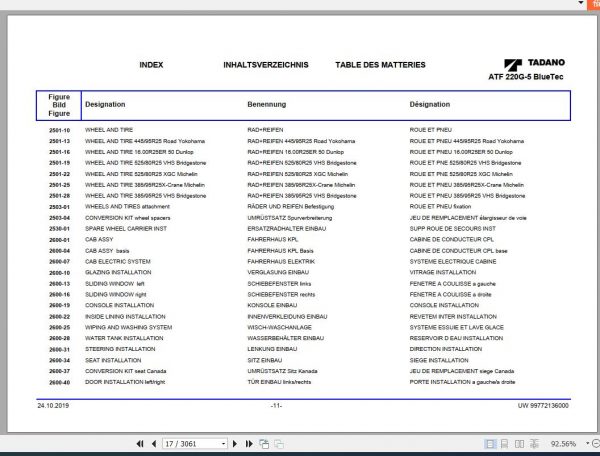Click the INHALTSVERZEICHNIS heading
This screenshot has width=600, height=456.
(x=266, y=65)
